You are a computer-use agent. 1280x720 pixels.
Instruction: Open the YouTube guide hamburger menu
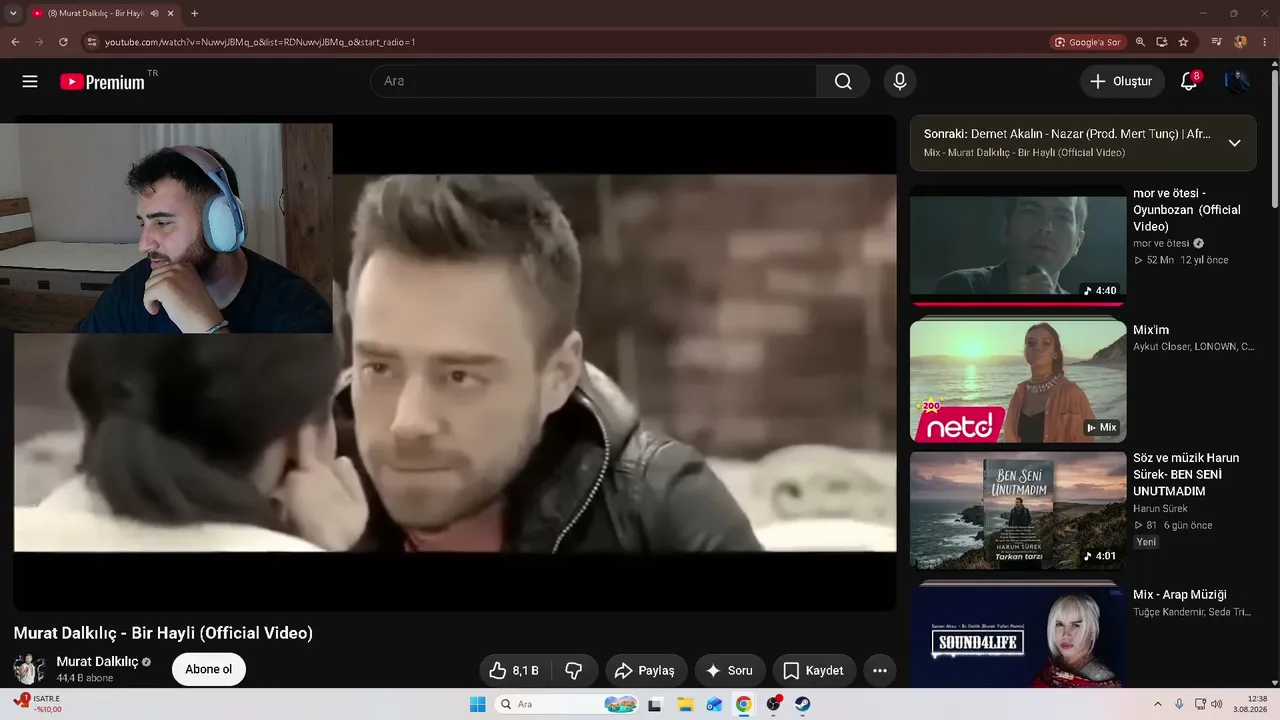pyautogui.click(x=30, y=82)
